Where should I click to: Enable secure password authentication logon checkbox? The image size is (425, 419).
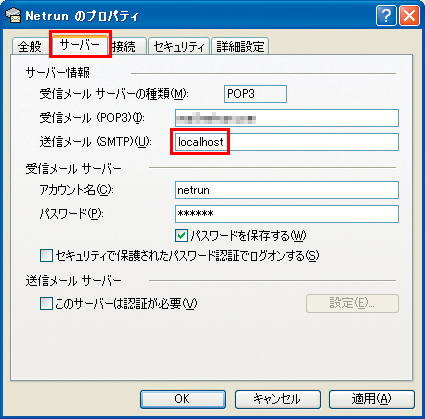pyautogui.click(x=46, y=256)
